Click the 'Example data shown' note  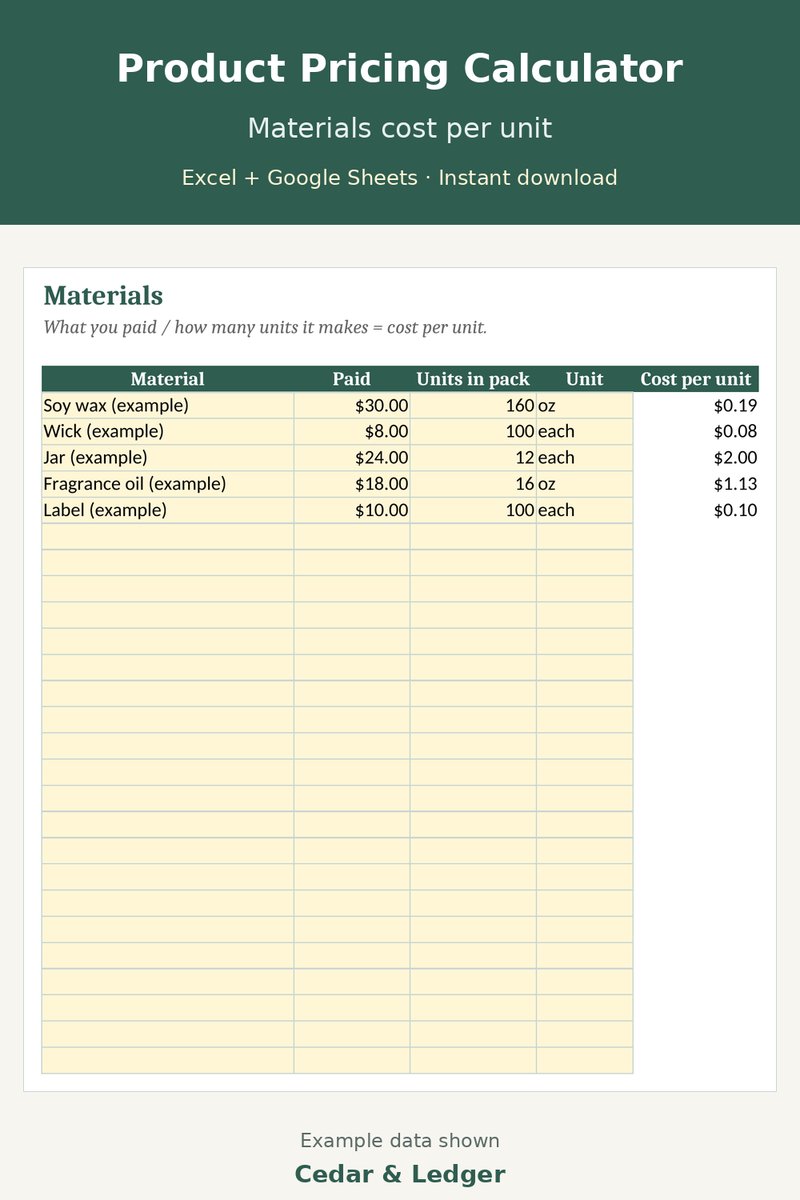point(400,1141)
